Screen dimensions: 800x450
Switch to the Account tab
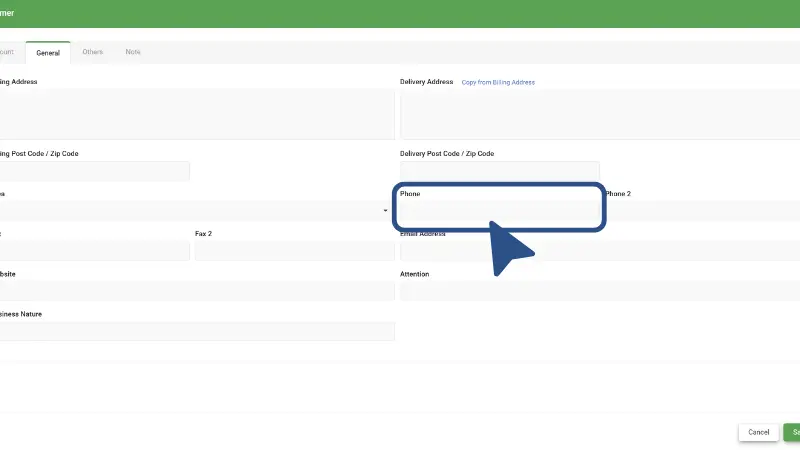pos(6,52)
